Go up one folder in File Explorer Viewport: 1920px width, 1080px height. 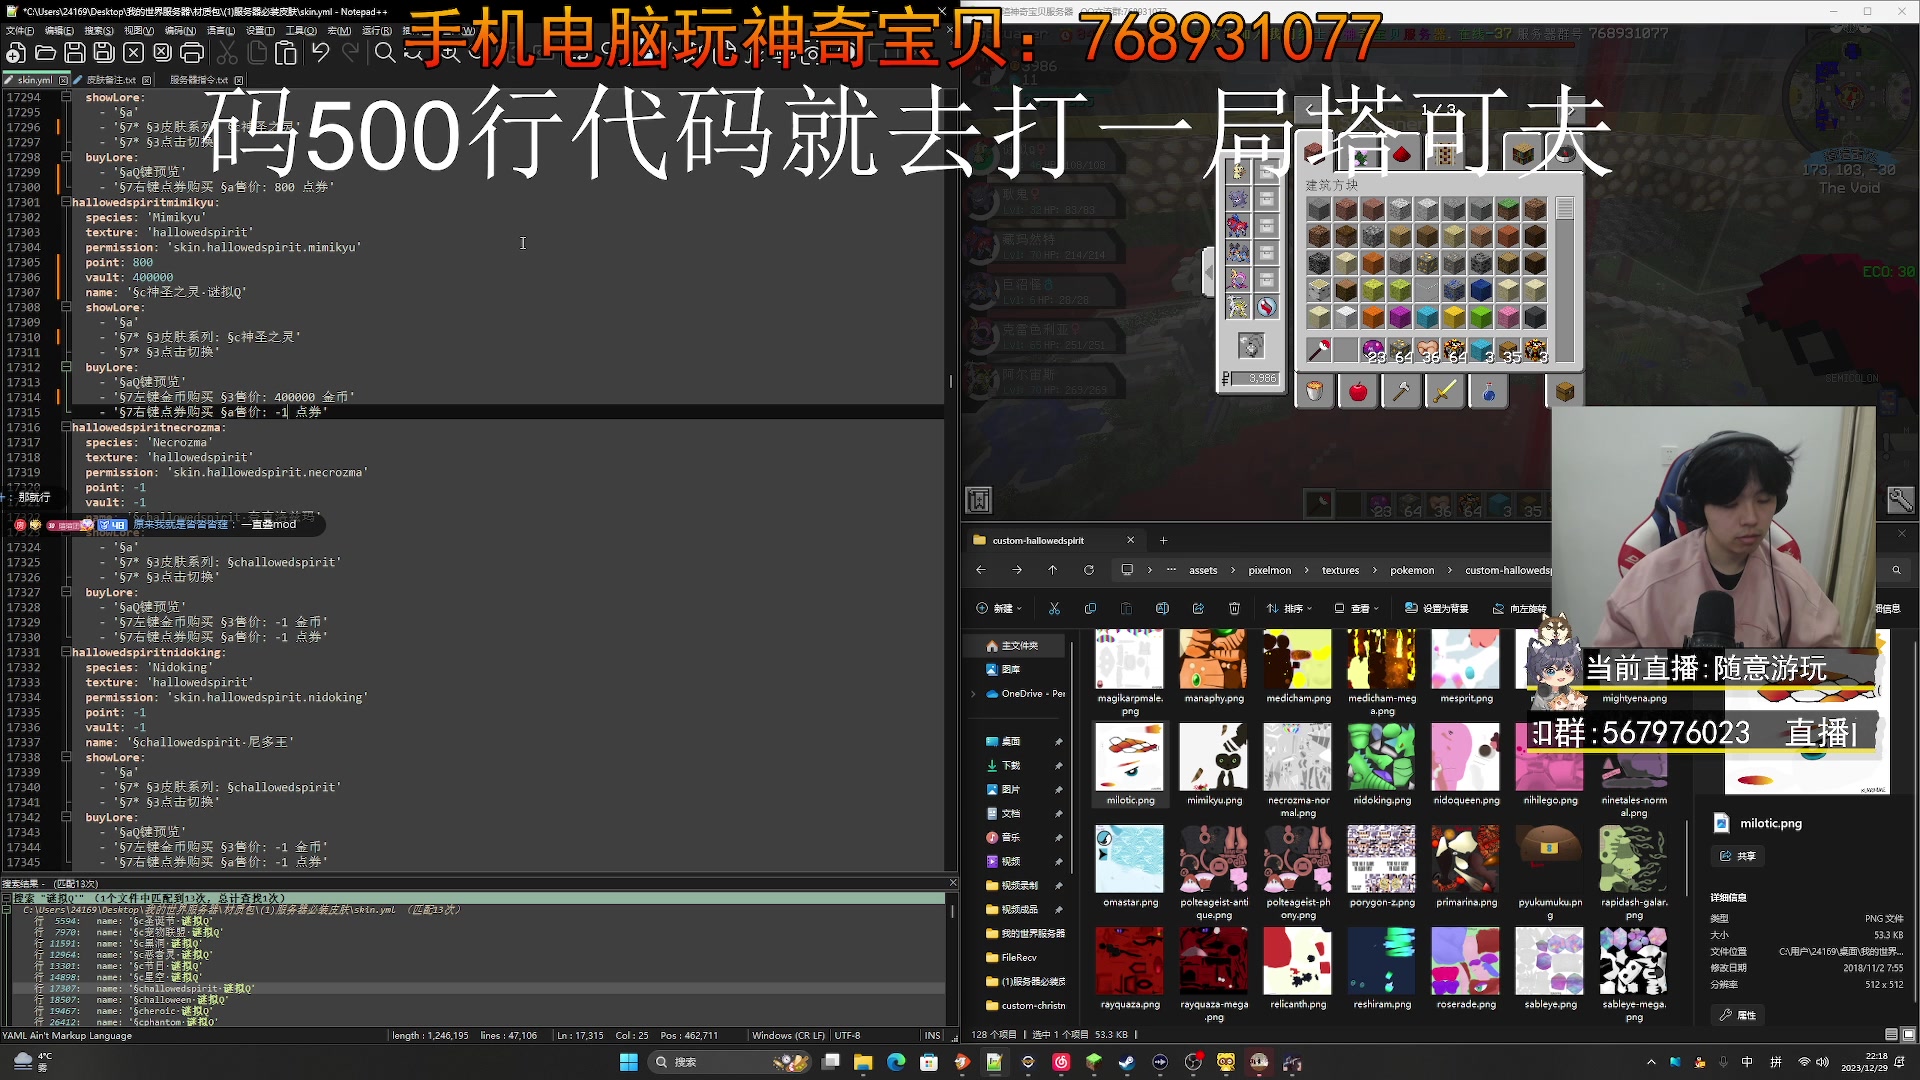1052,570
